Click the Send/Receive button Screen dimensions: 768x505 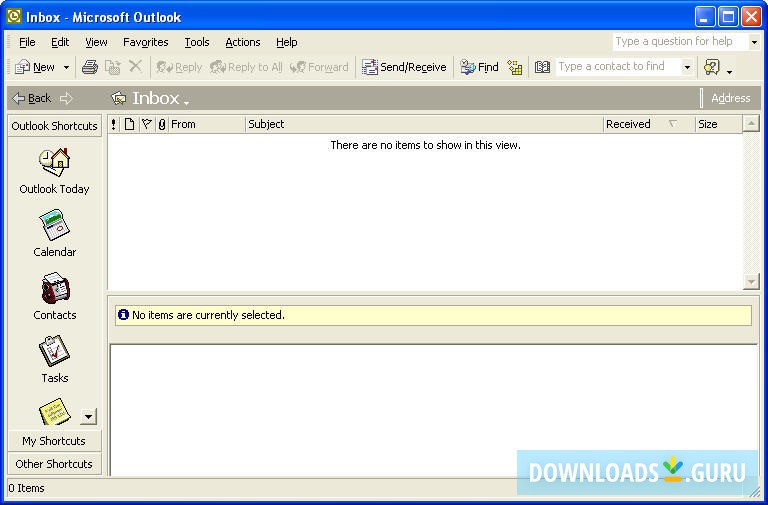click(x=404, y=67)
